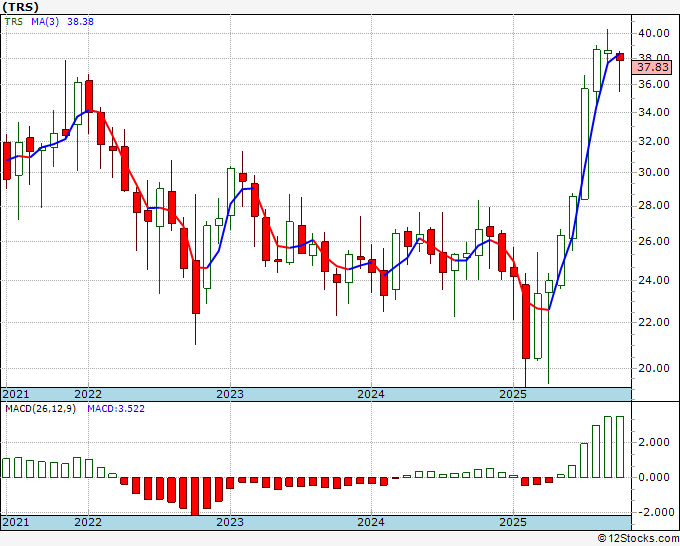Click 2025 on the MACD timeline
The image size is (680, 546).
coord(513,522)
